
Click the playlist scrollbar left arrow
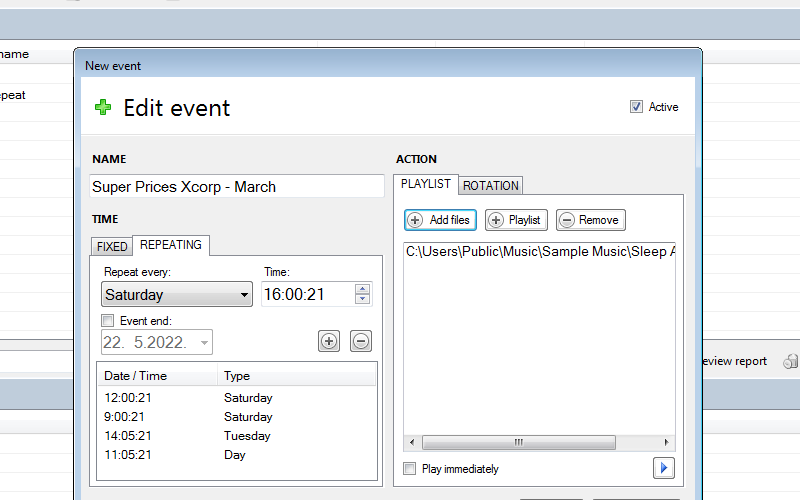[x=412, y=442]
